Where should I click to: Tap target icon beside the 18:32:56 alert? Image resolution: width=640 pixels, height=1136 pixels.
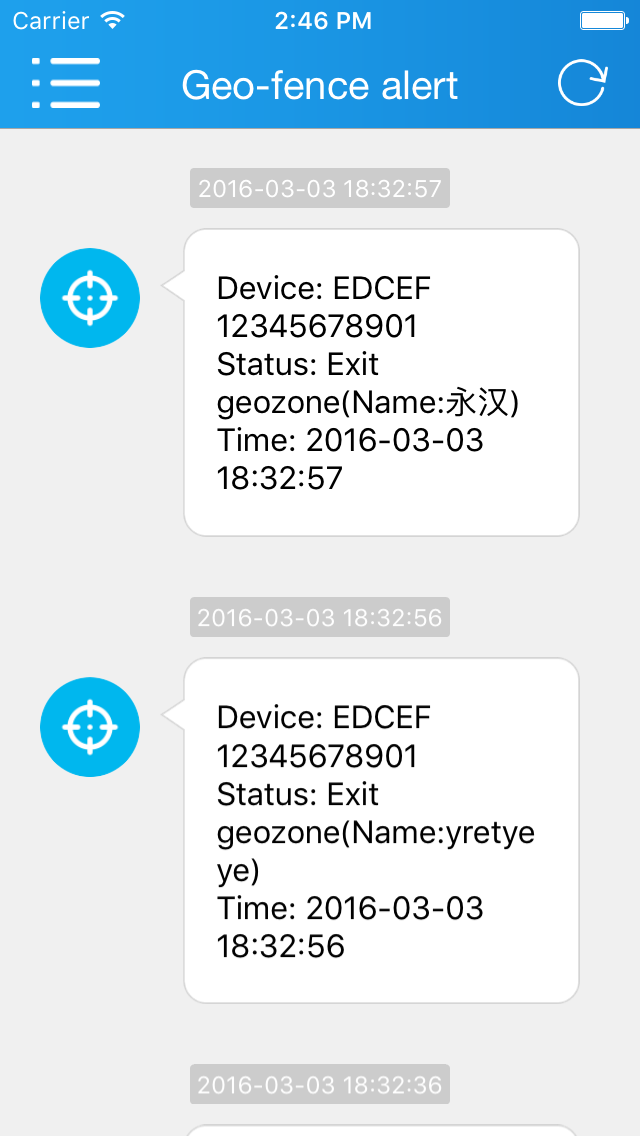(90, 727)
